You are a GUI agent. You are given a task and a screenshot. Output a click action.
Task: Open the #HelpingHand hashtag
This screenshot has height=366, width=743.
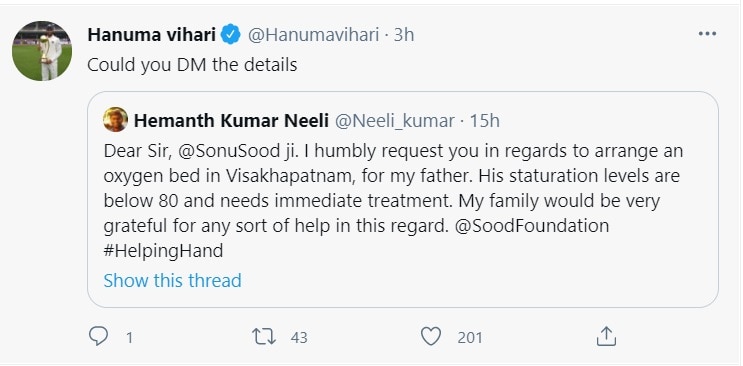pos(163,251)
